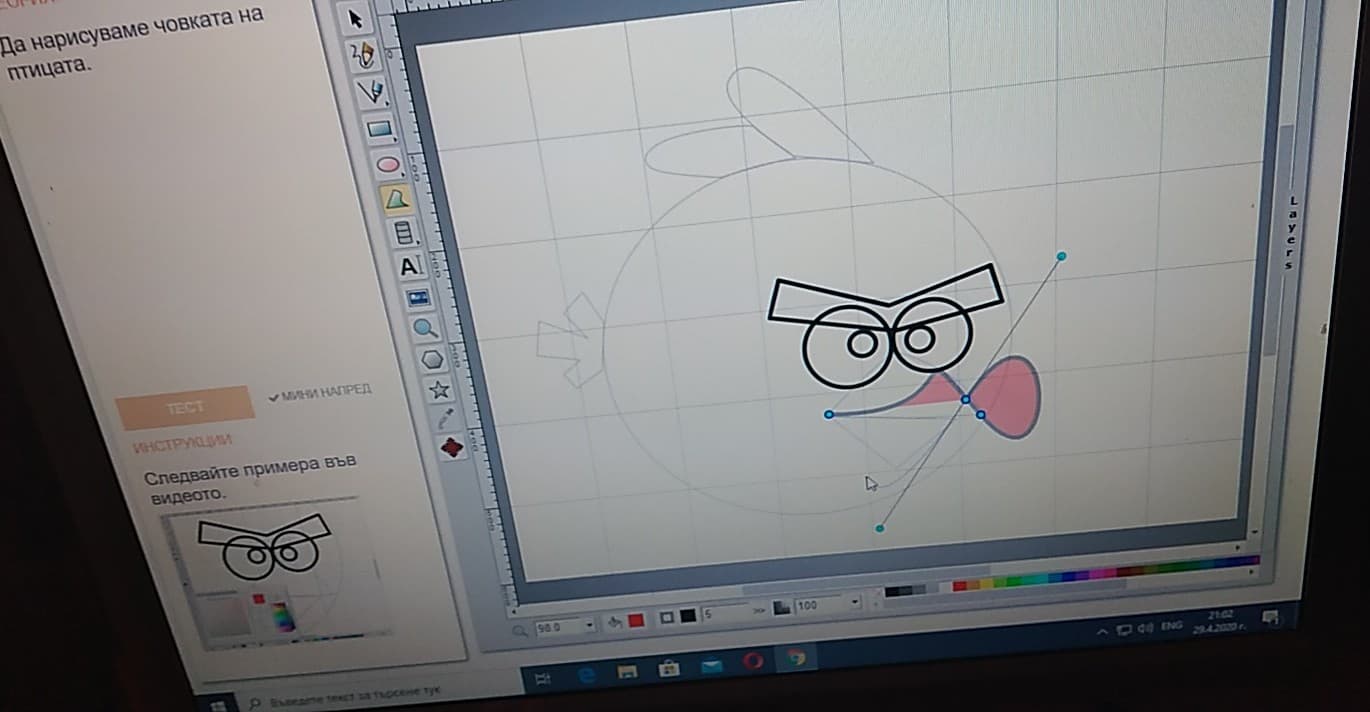The image size is (1370, 712).
Task: Select the Rectangle tool
Action: point(379,128)
